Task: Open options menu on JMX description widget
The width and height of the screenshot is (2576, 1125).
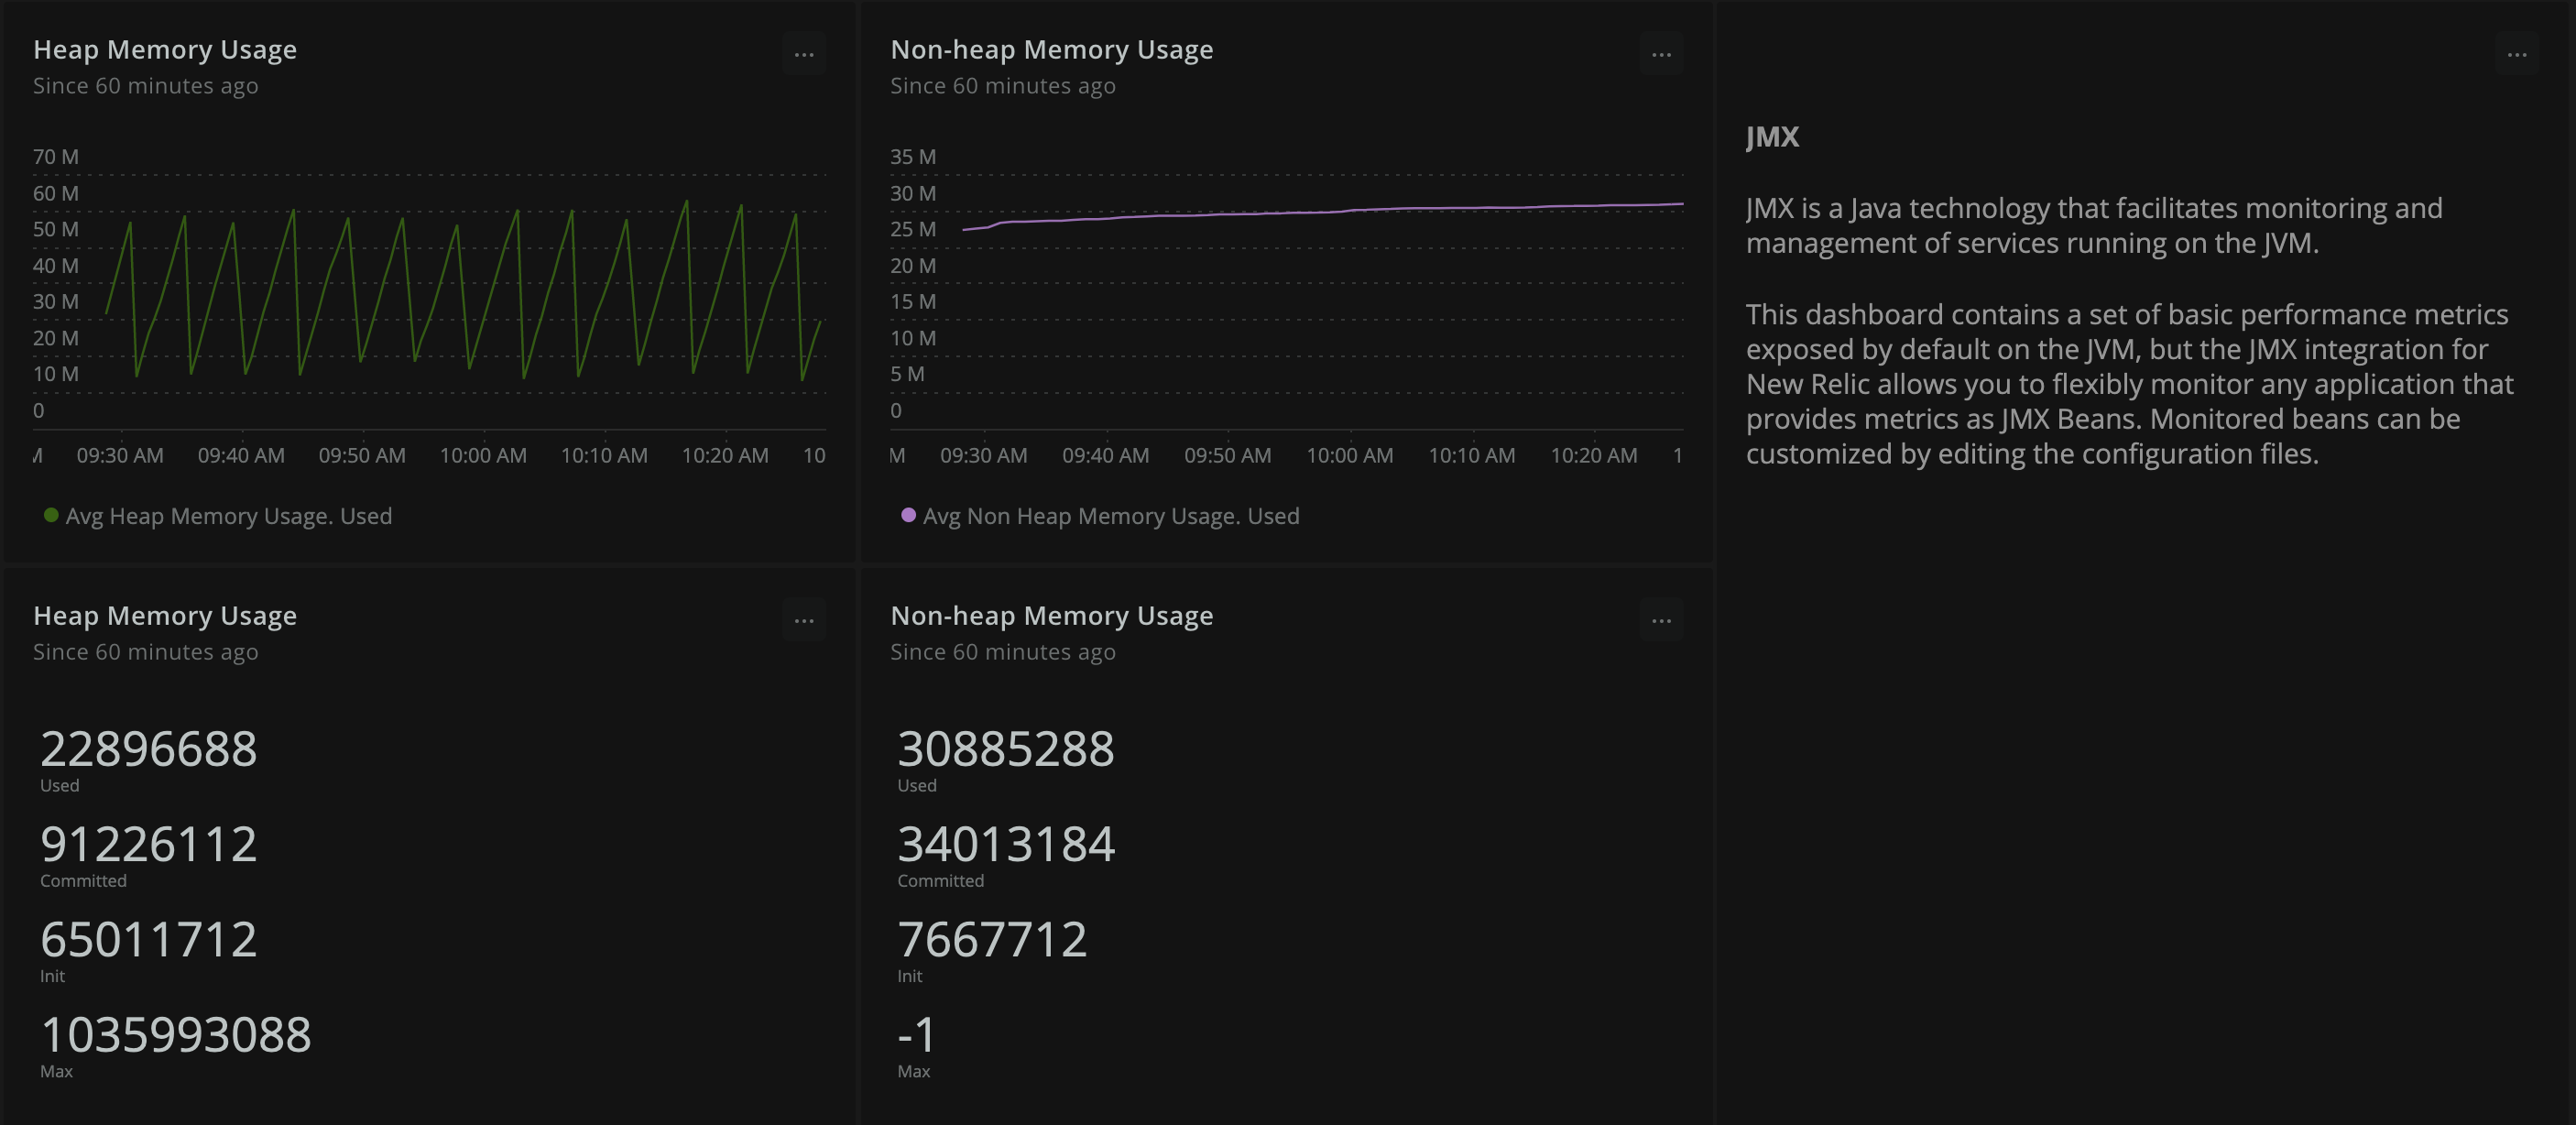Action: pos(2516,55)
